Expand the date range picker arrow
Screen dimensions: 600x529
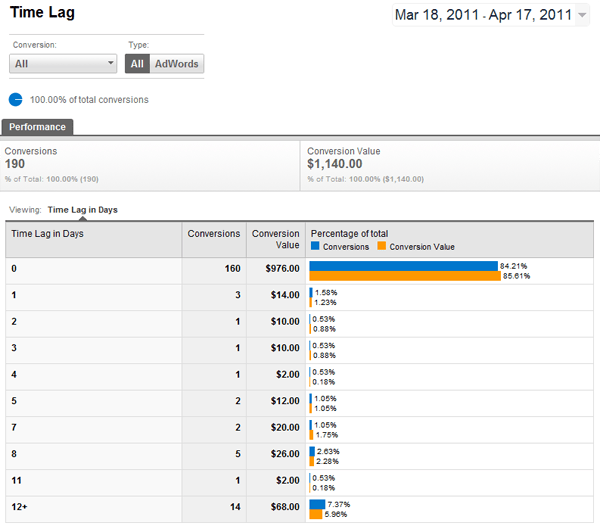[x=583, y=16]
